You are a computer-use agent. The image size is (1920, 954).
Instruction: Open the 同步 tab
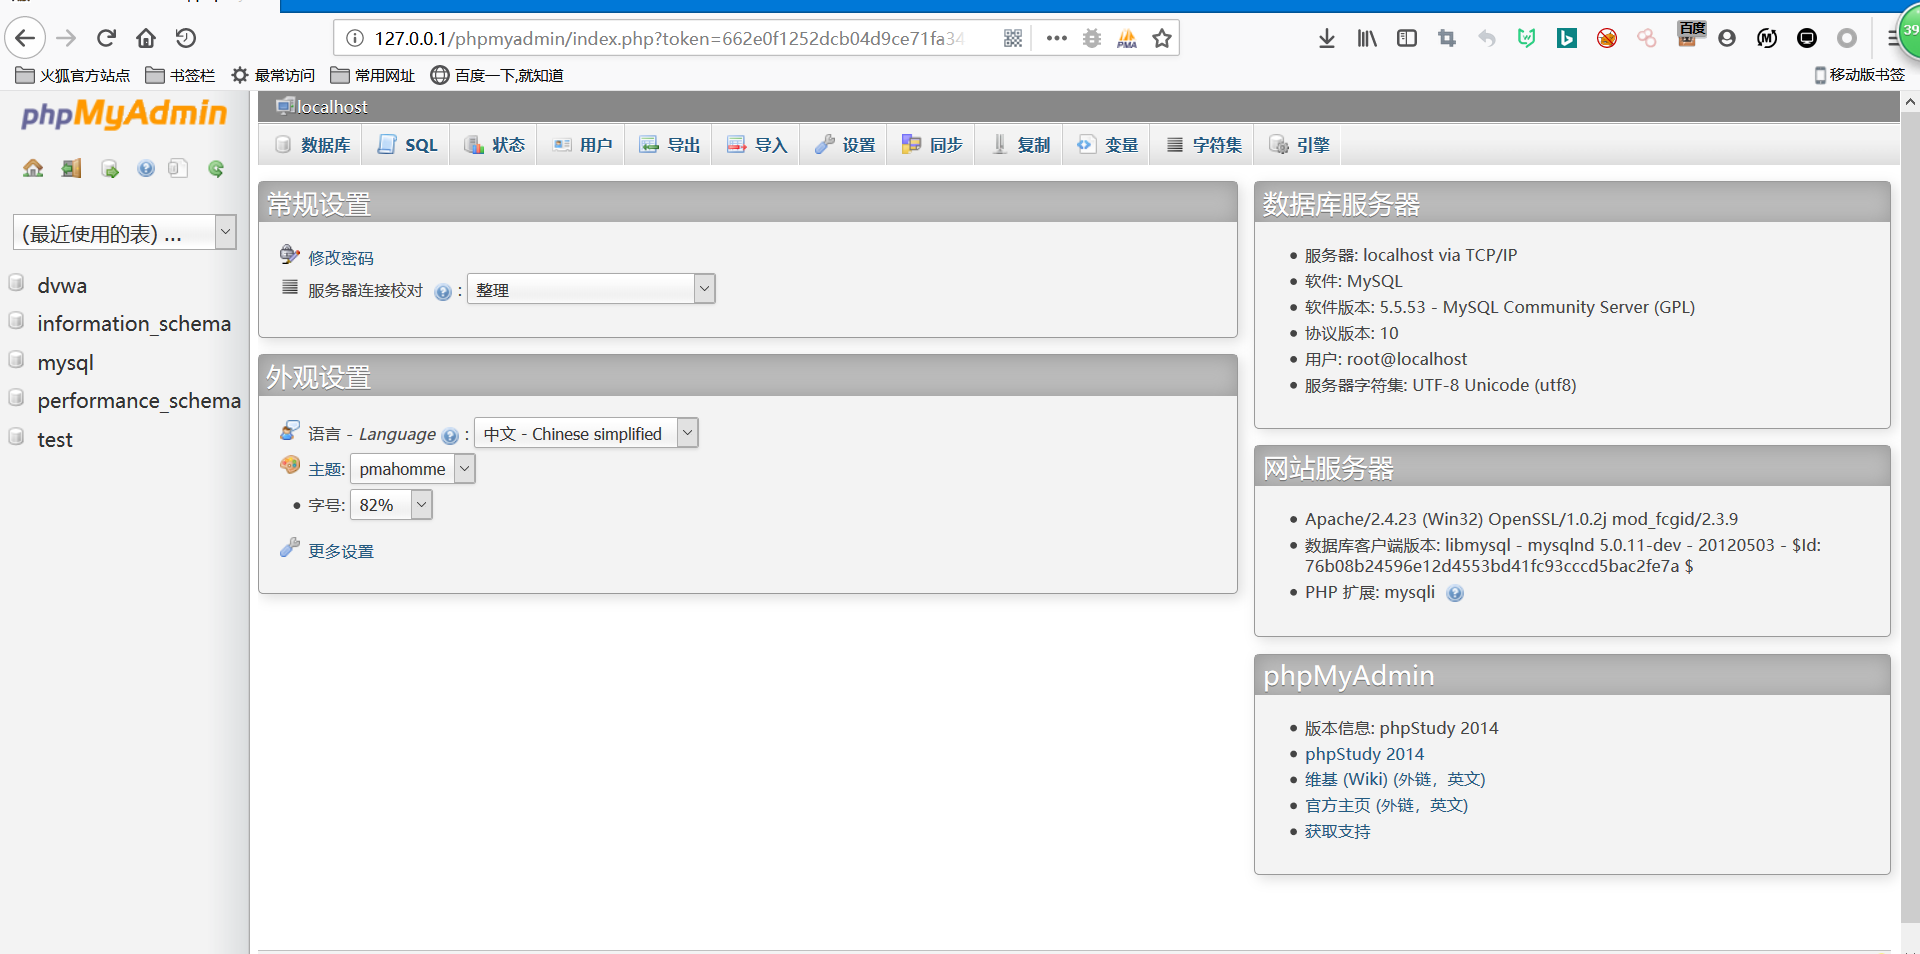coord(932,145)
